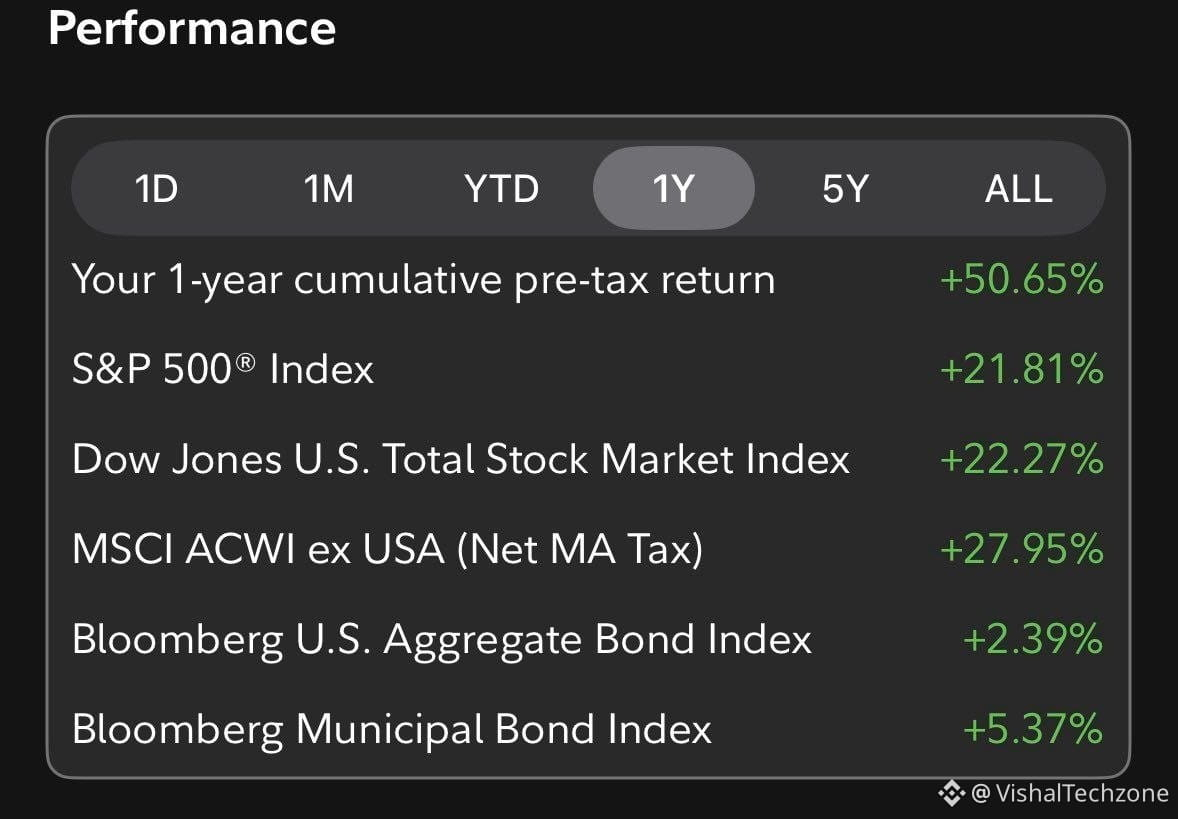Image resolution: width=1178 pixels, height=819 pixels.
Task: Tap the Bloomberg Municipal Bond Index row
Action: coord(587,729)
